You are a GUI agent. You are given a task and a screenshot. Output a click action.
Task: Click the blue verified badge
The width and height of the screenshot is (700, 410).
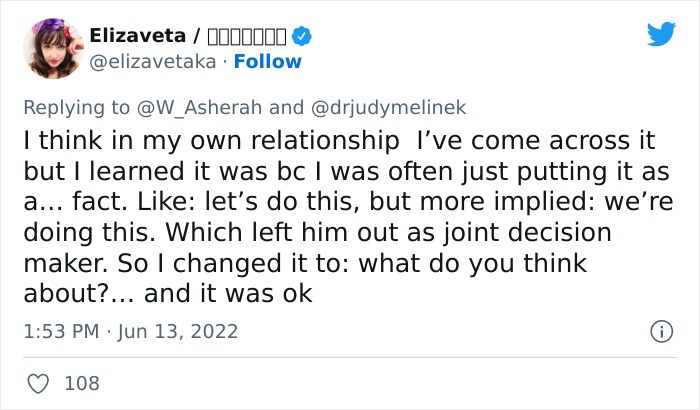[302, 37]
